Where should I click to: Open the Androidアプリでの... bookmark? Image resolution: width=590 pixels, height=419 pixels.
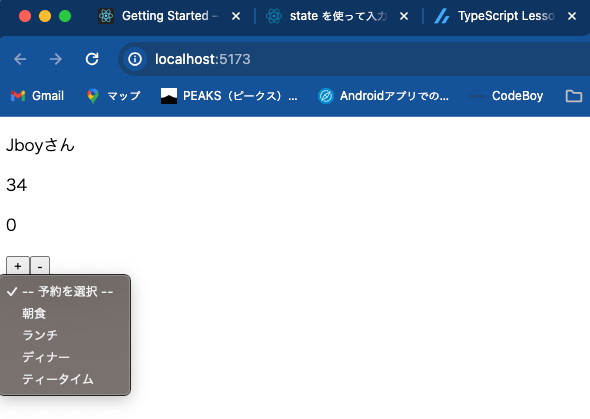click(384, 96)
